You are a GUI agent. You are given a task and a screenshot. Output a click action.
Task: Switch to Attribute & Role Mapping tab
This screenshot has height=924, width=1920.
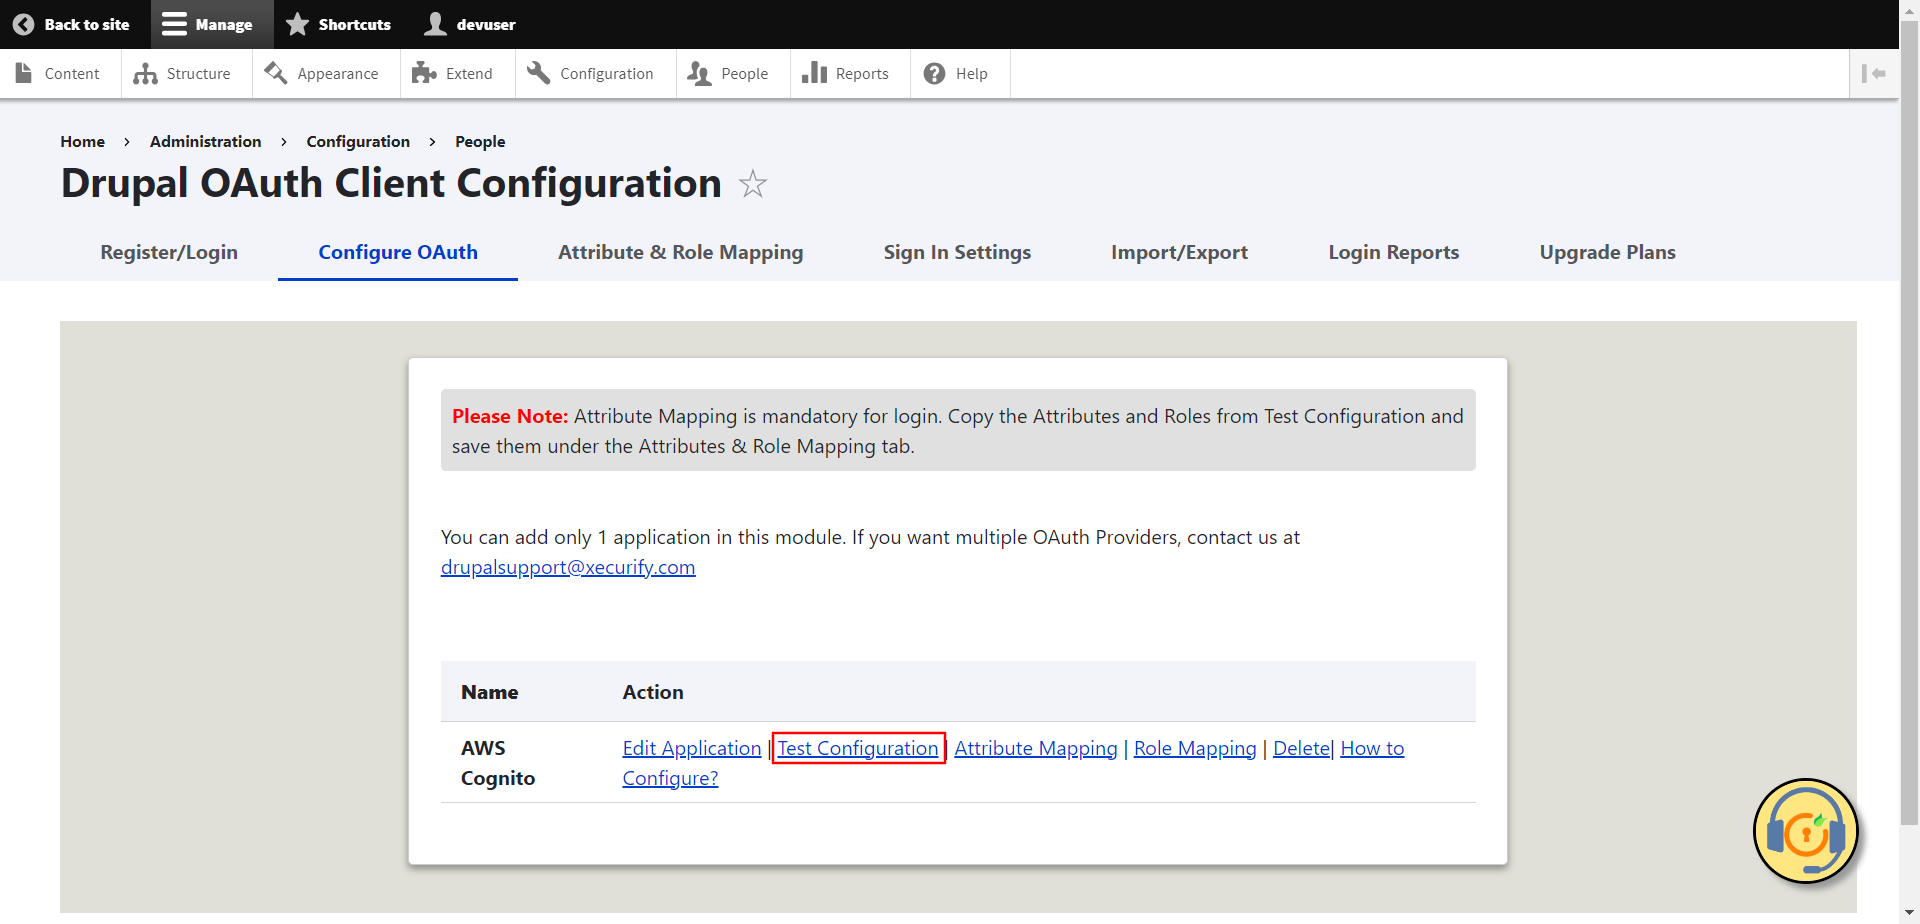click(x=680, y=252)
